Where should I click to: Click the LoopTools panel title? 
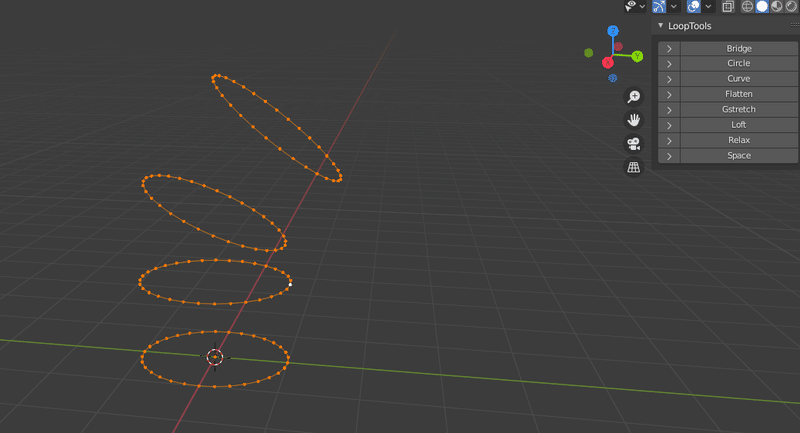(689, 26)
